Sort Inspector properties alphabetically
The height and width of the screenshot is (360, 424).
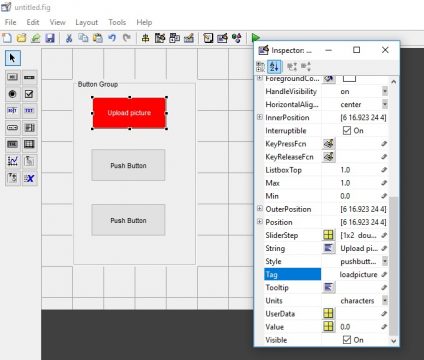[274, 67]
